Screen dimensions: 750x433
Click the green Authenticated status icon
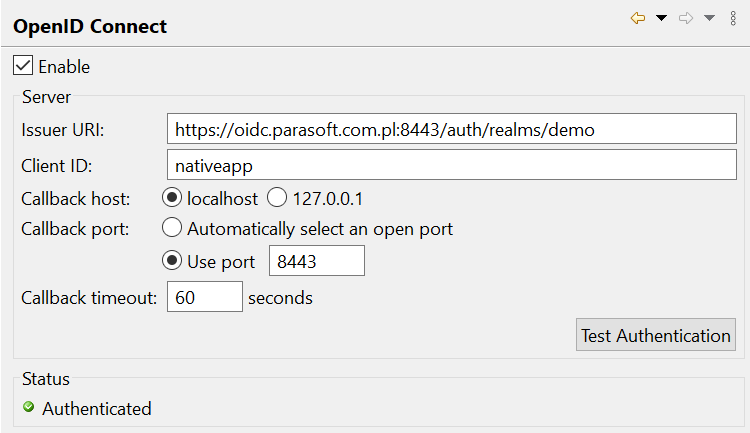click(x=29, y=407)
